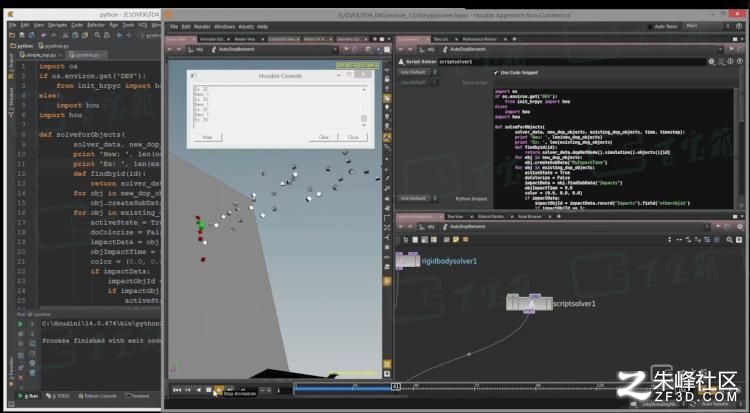
Task: Click the first network toolbar tree icon
Action: (x=406, y=239)
